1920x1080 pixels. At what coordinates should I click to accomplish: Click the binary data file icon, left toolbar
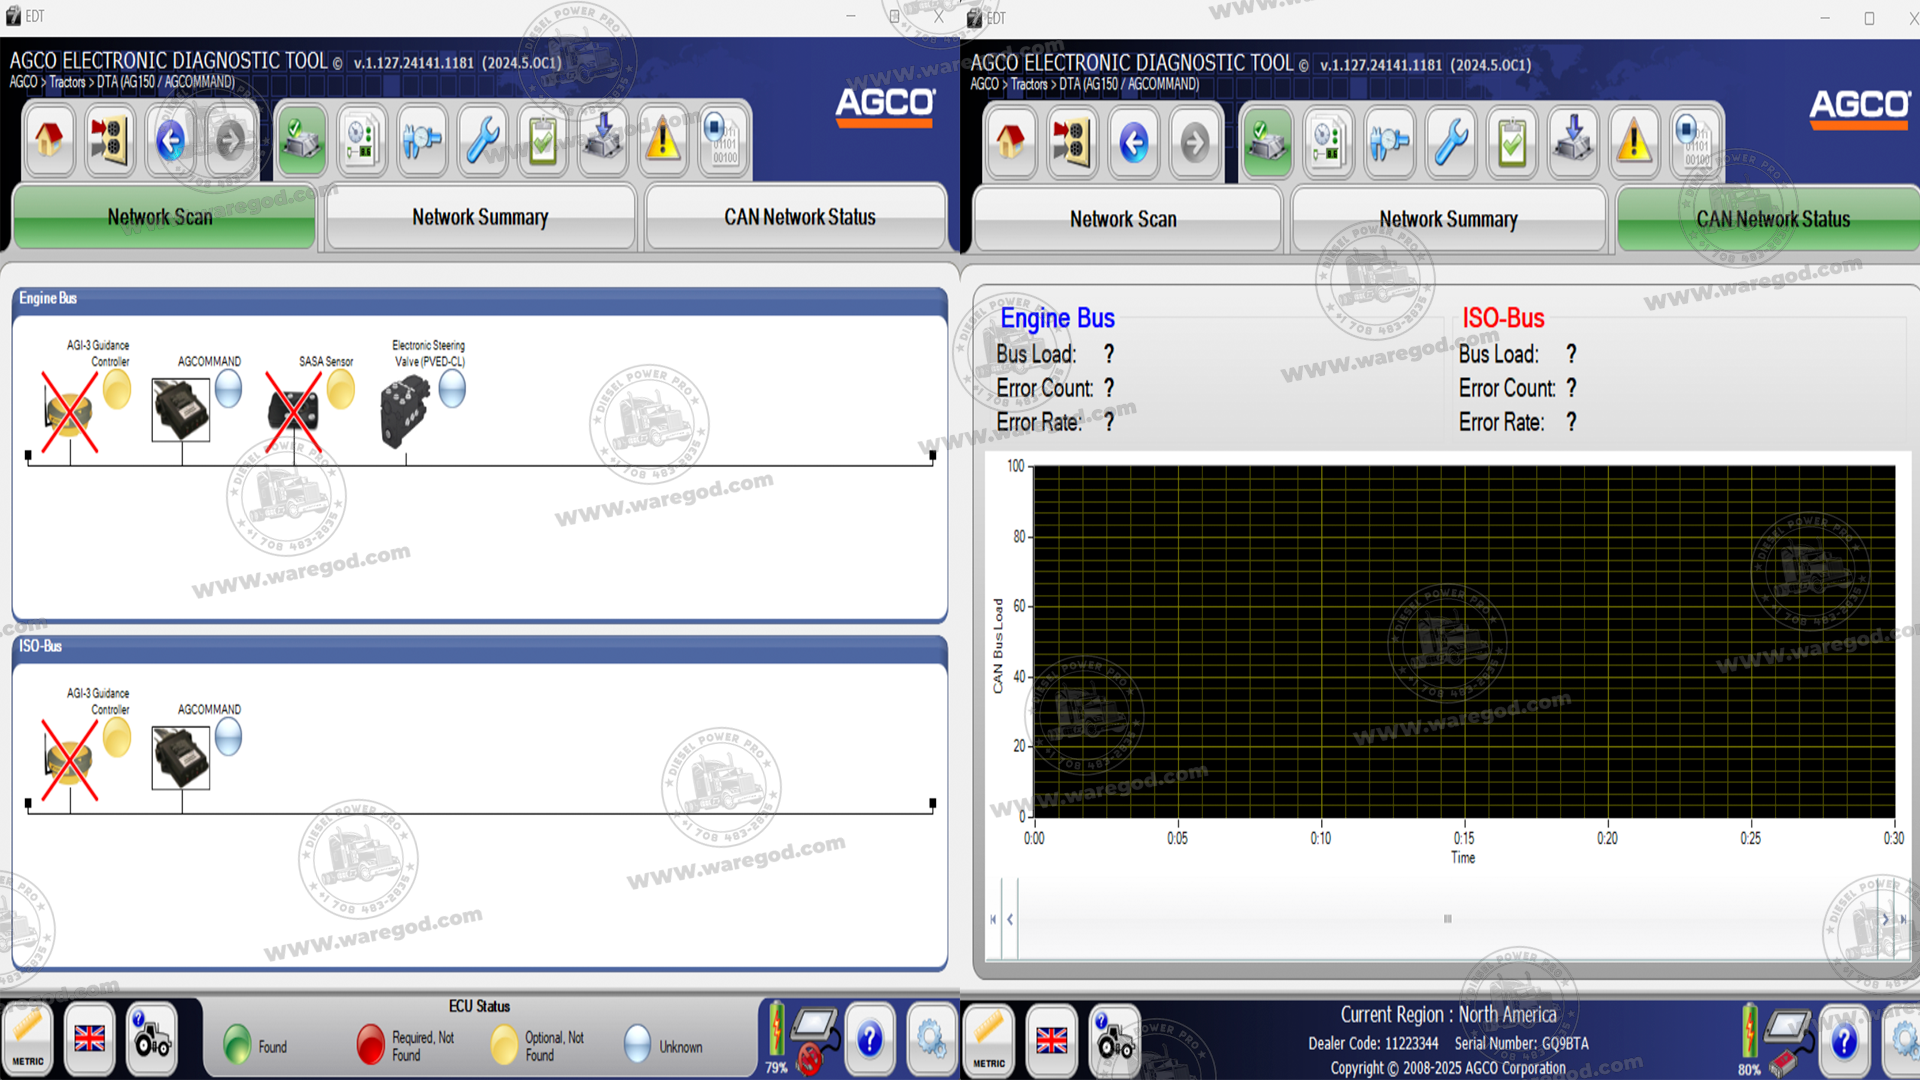[x=722, y=140]
